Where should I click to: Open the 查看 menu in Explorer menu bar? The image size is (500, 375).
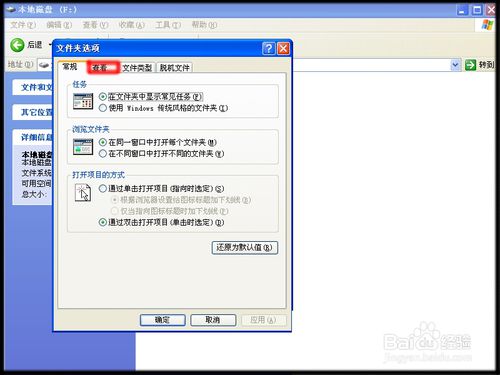96,25
